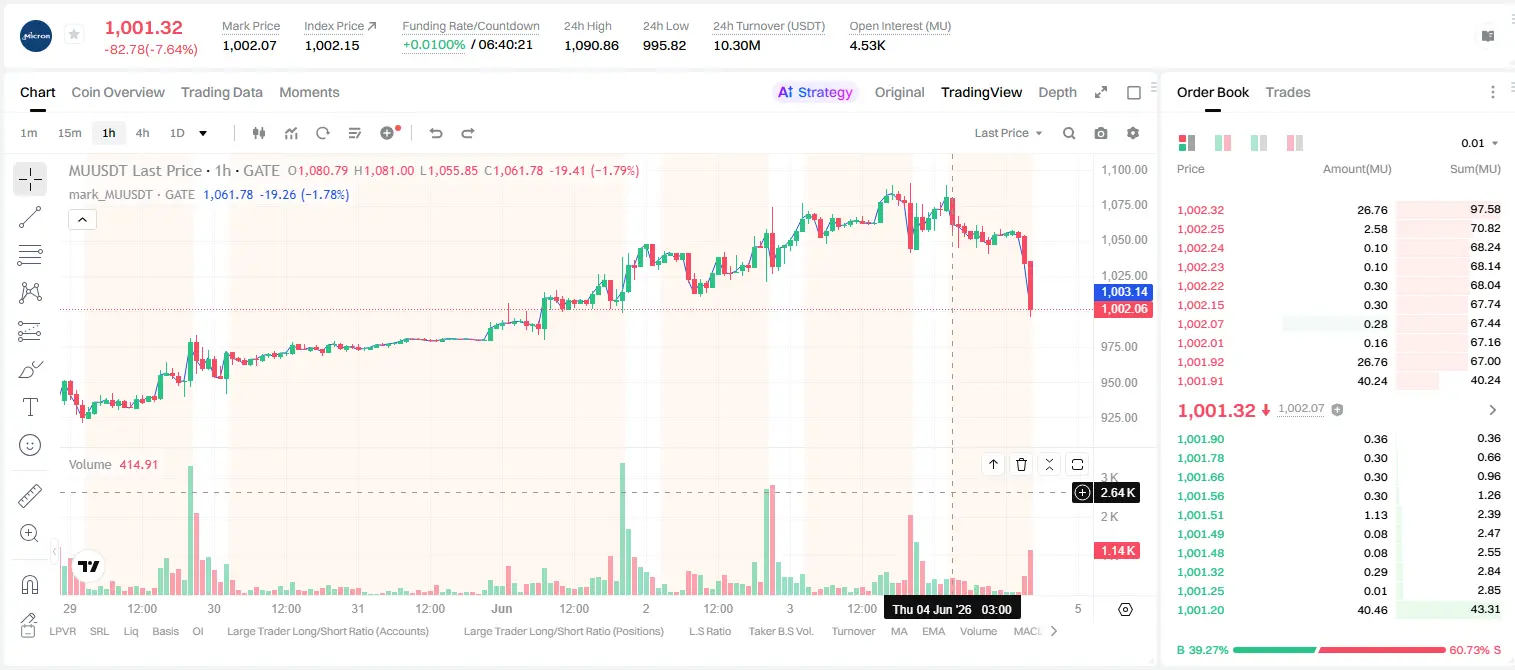Select the trend line drawing tool
Screen dimensions: 1515x670
pyautogui.click(x=30, y=218)
